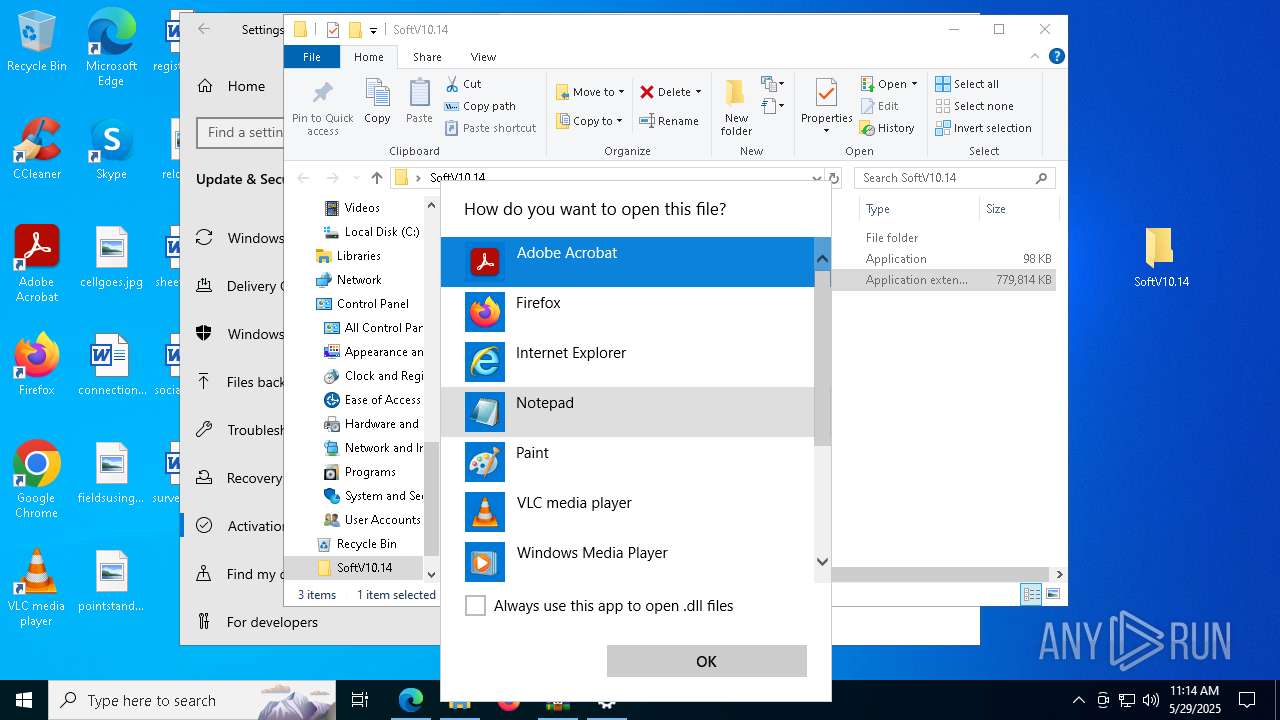Viewport: 1280px width, 720px height.
Task: Switch to large icons view button
Action: 1052,594
